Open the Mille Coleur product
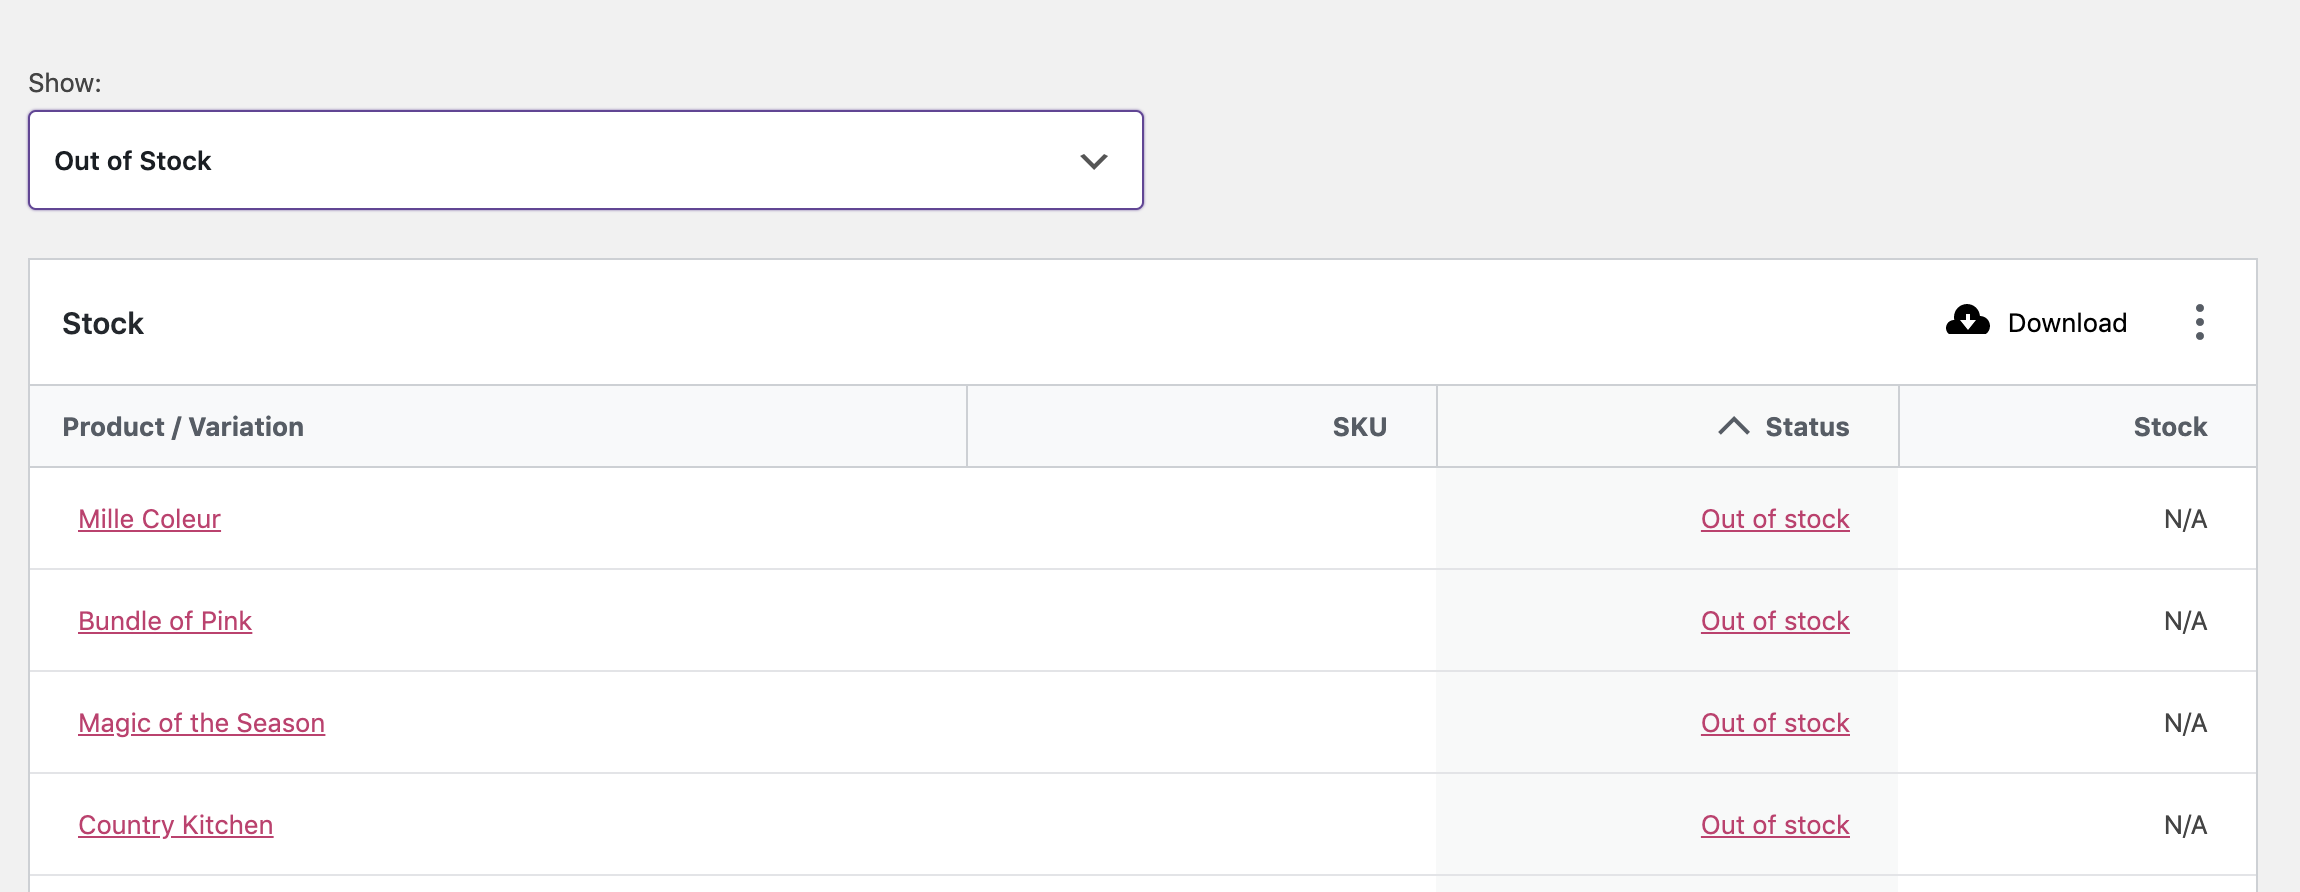 149,519
